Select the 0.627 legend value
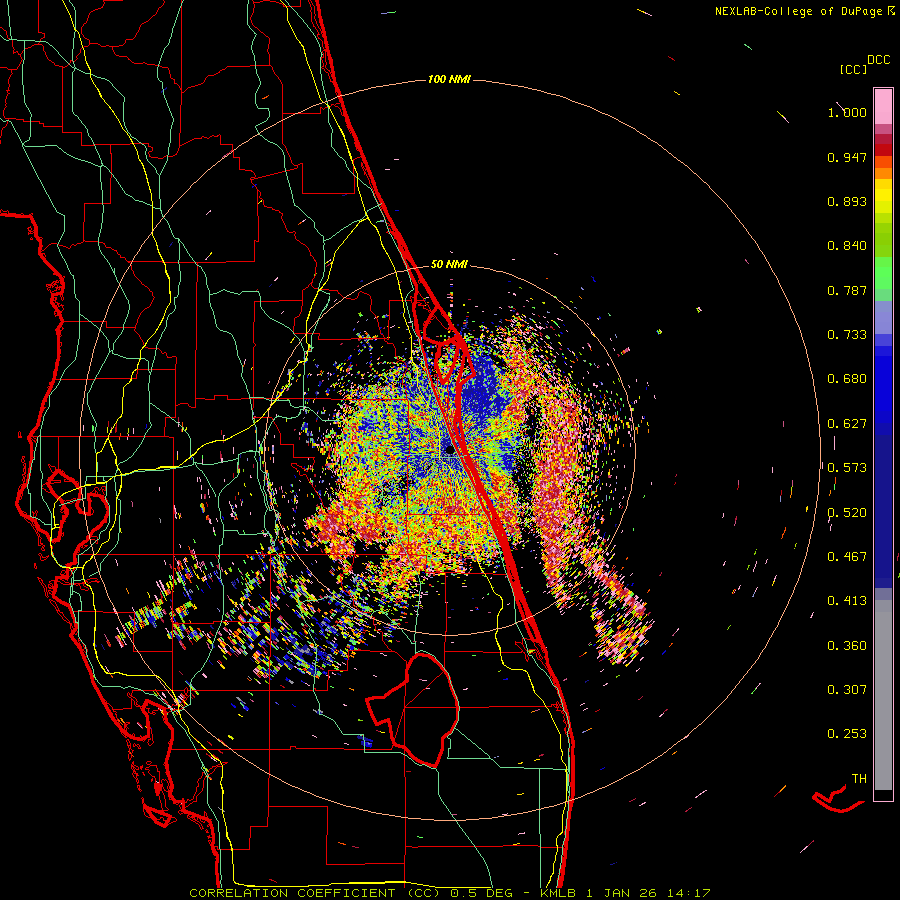Image resolution: width=900 pixels, height=900 pixels. (x=847, y=424)
